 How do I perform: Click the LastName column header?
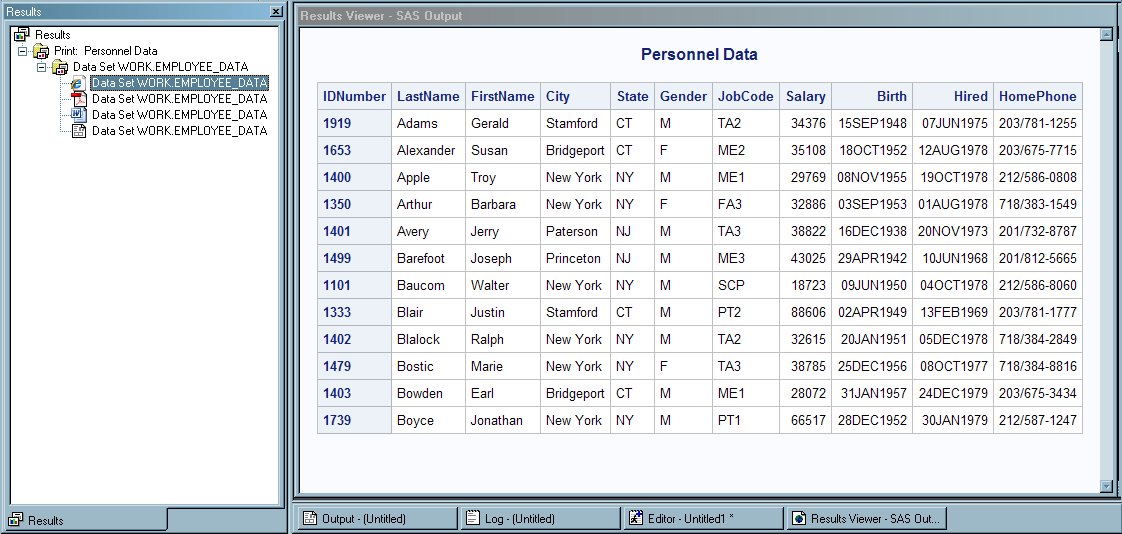pos(428,96)
